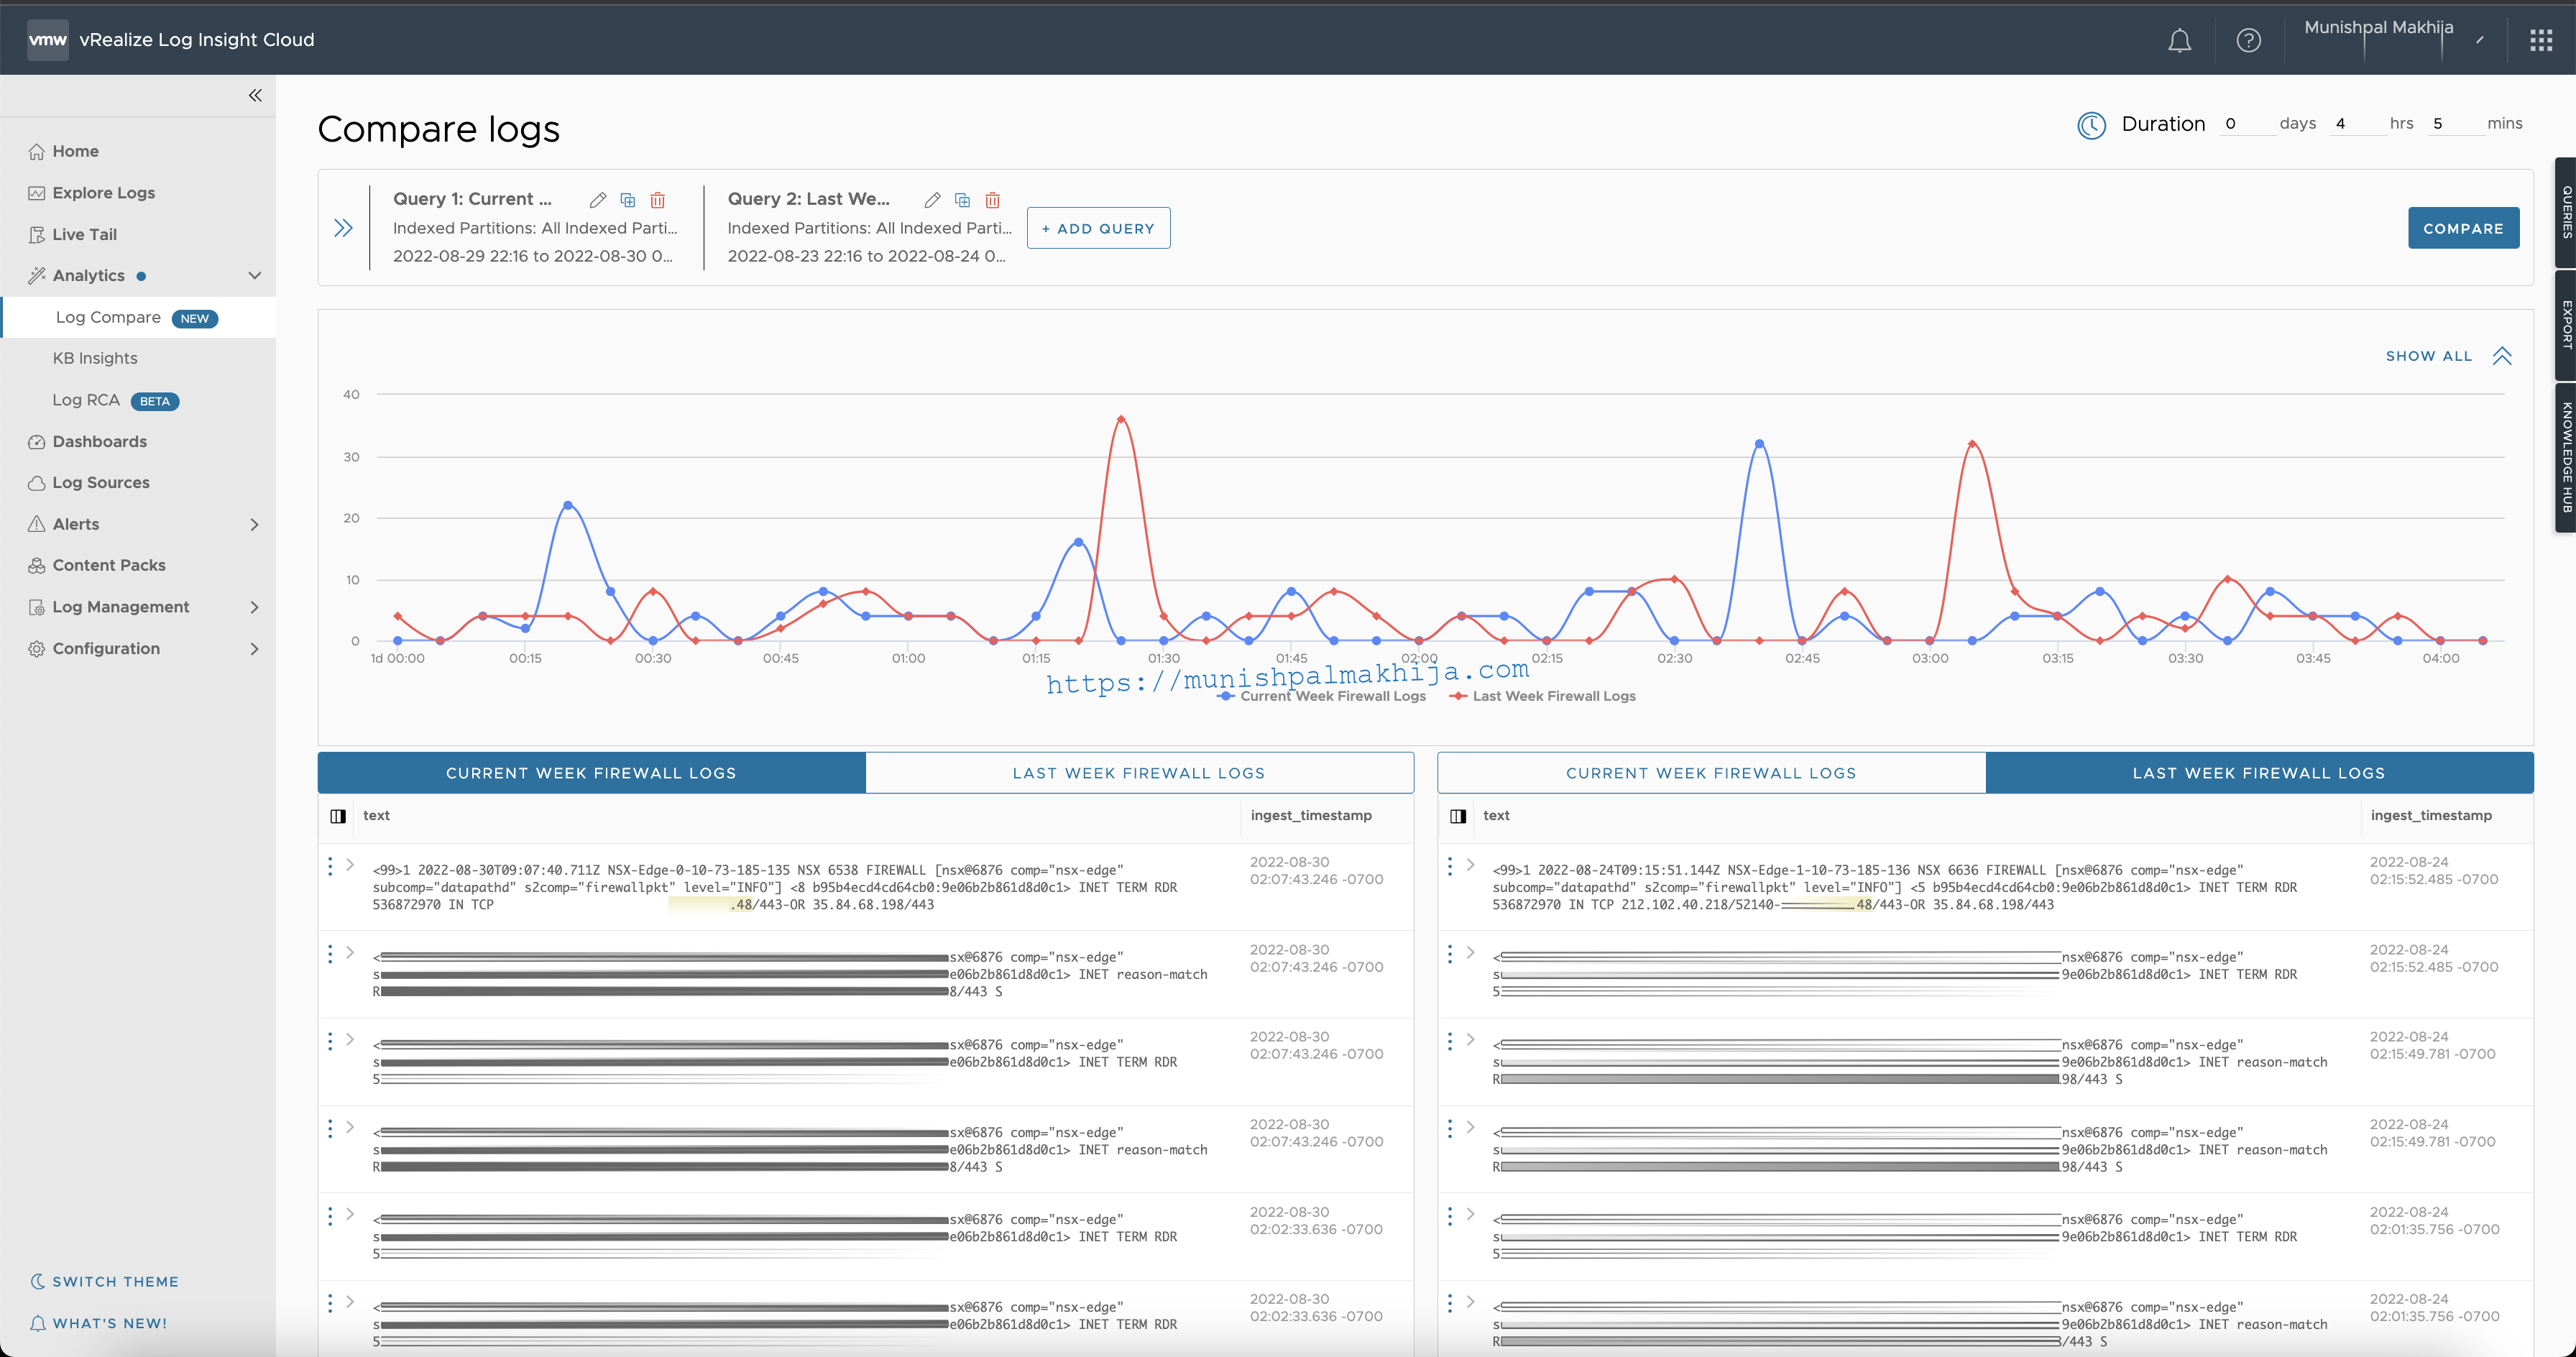
Task: Open column selector in left table
Action: [338, 816]
